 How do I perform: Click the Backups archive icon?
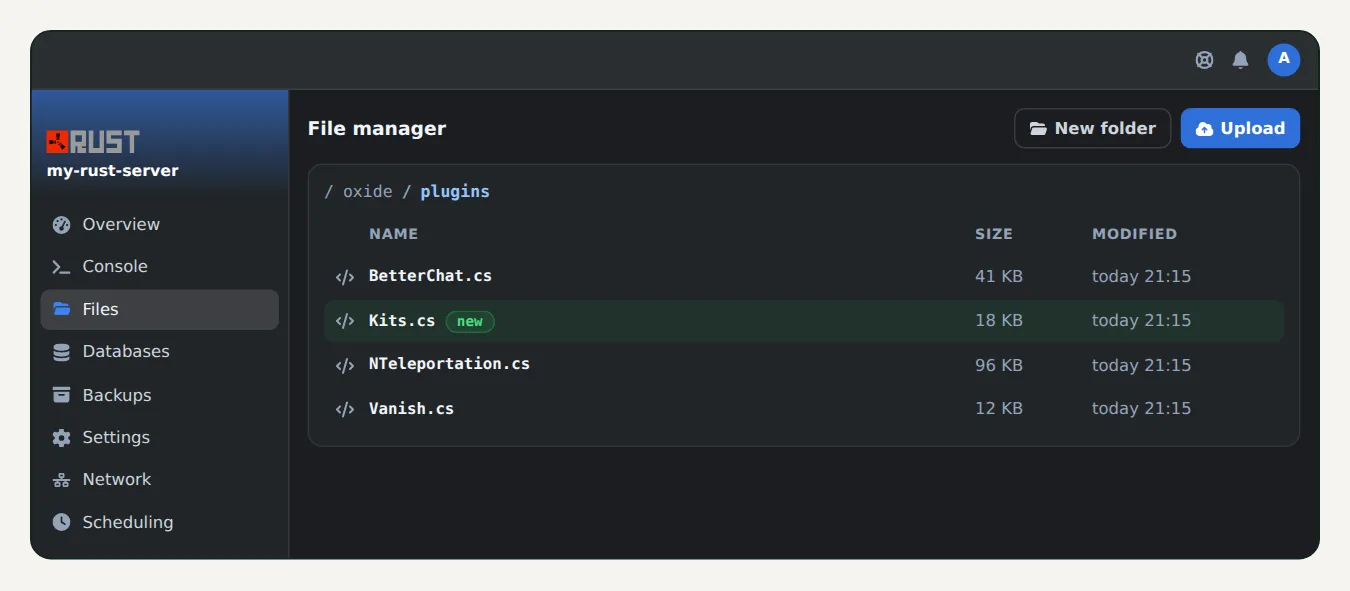[x=61, y=395]
